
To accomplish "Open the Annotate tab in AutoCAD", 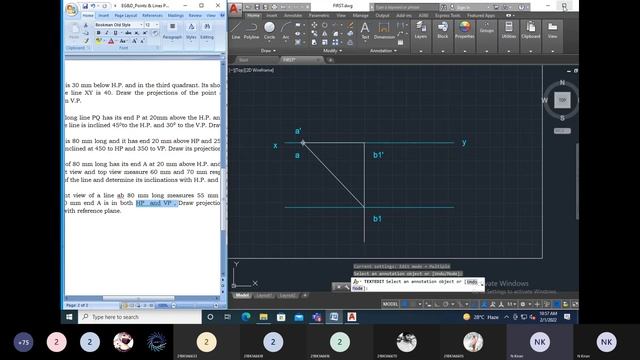I will point(293,16).
